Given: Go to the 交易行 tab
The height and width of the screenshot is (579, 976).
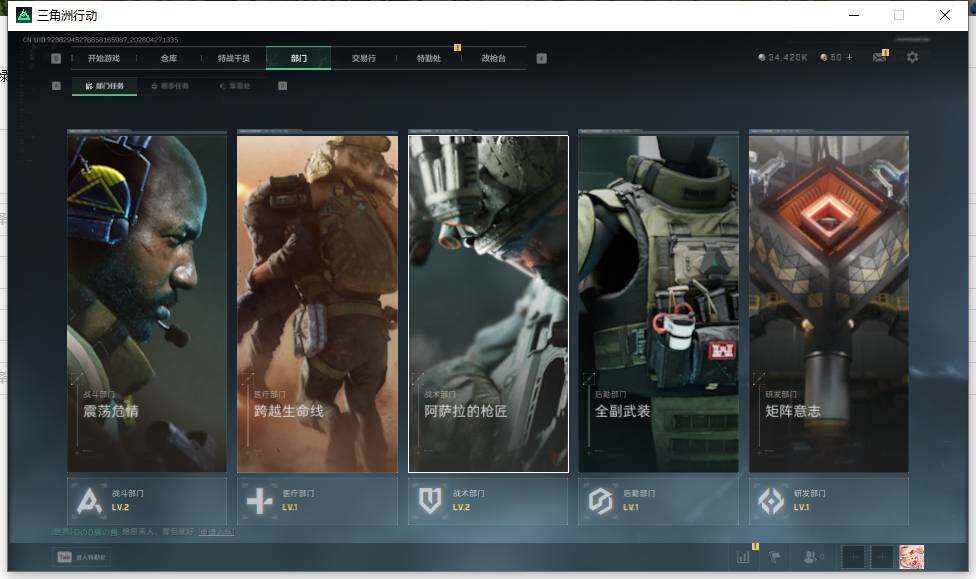Looking at the screenshot, I should [x=364, y=59].
